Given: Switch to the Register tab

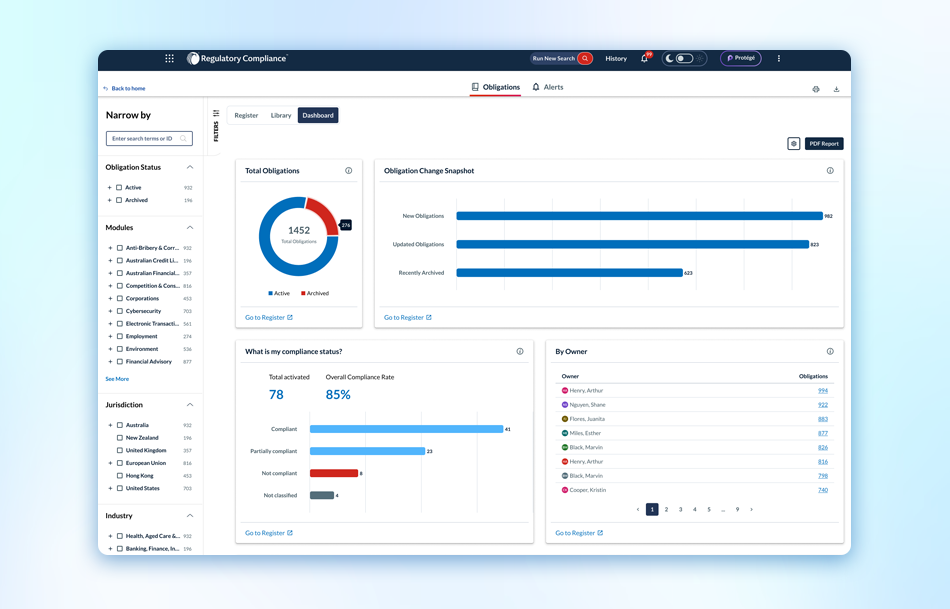Looking at the screenshot, I should 246,115.
